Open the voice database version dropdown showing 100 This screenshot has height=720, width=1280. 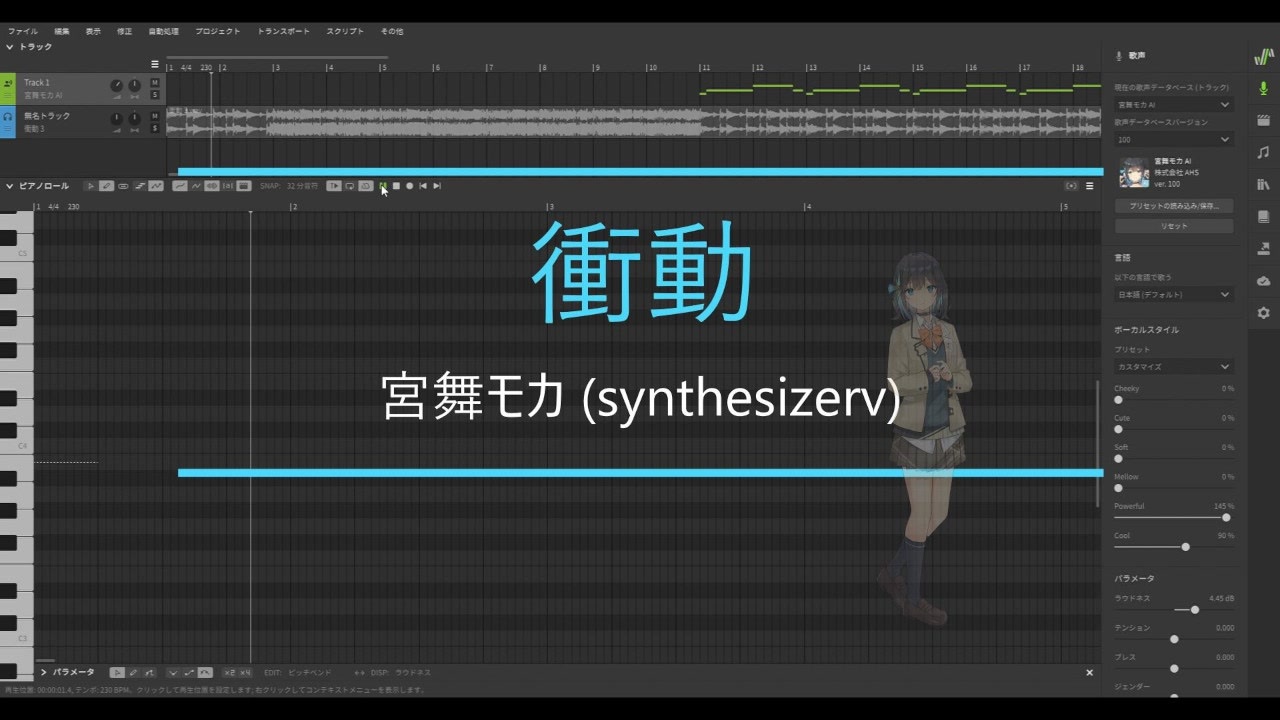coord(1175,139)
